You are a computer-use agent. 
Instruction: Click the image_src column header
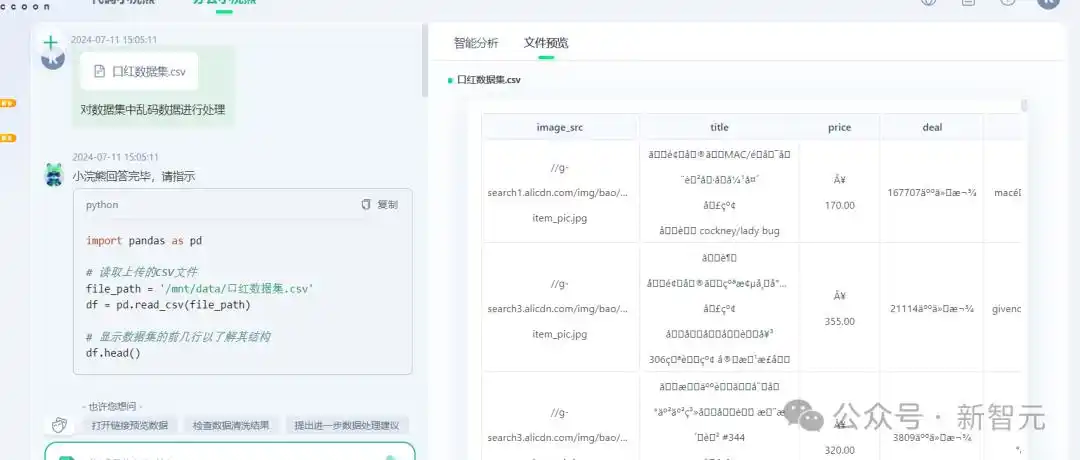pos(559,127)
